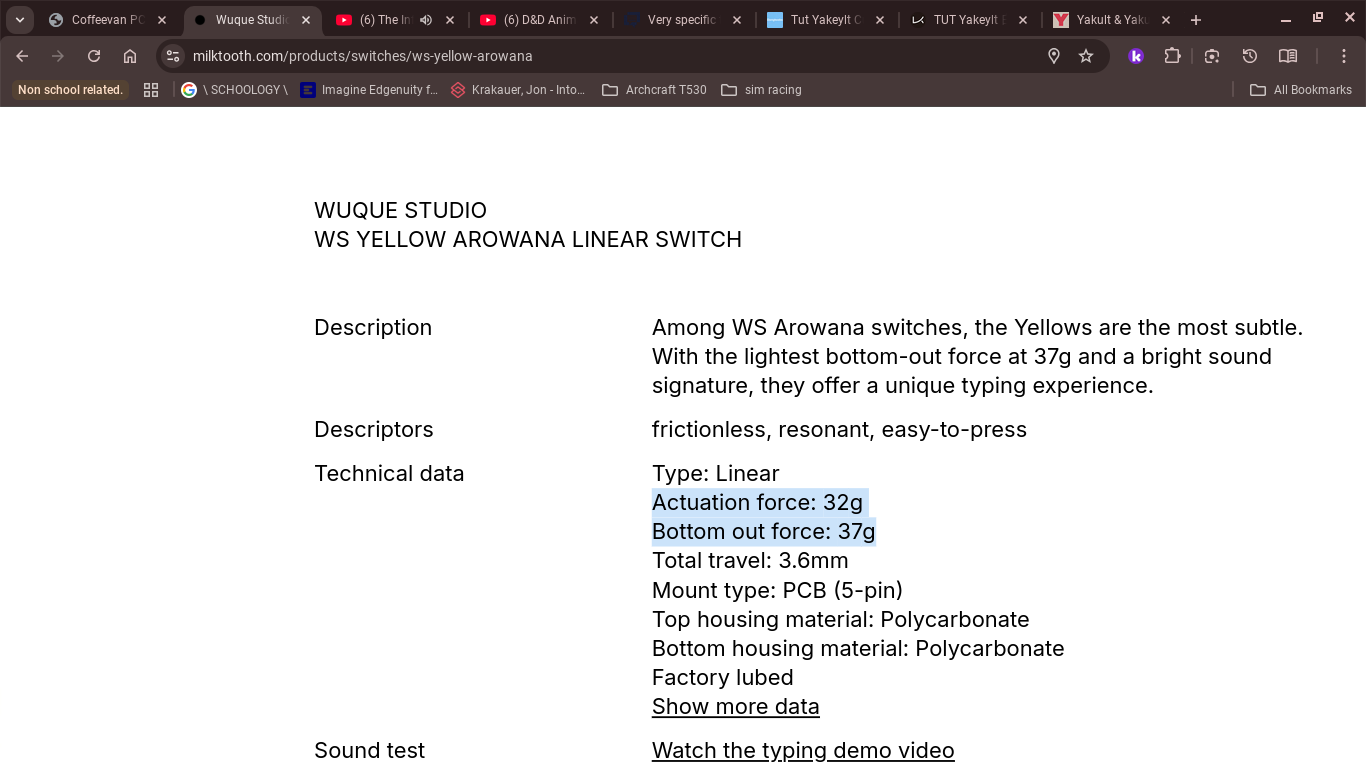
Task: Bookmark this page with the star
Action: click(1086, 56)
